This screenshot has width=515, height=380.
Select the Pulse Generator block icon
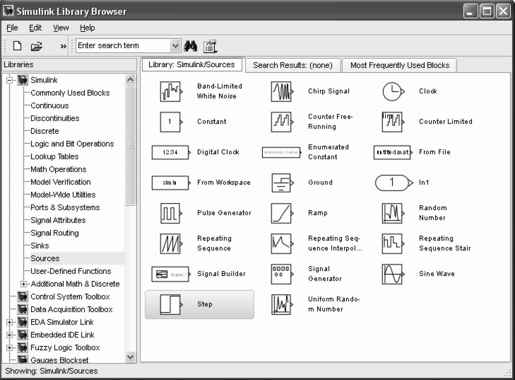171,213
